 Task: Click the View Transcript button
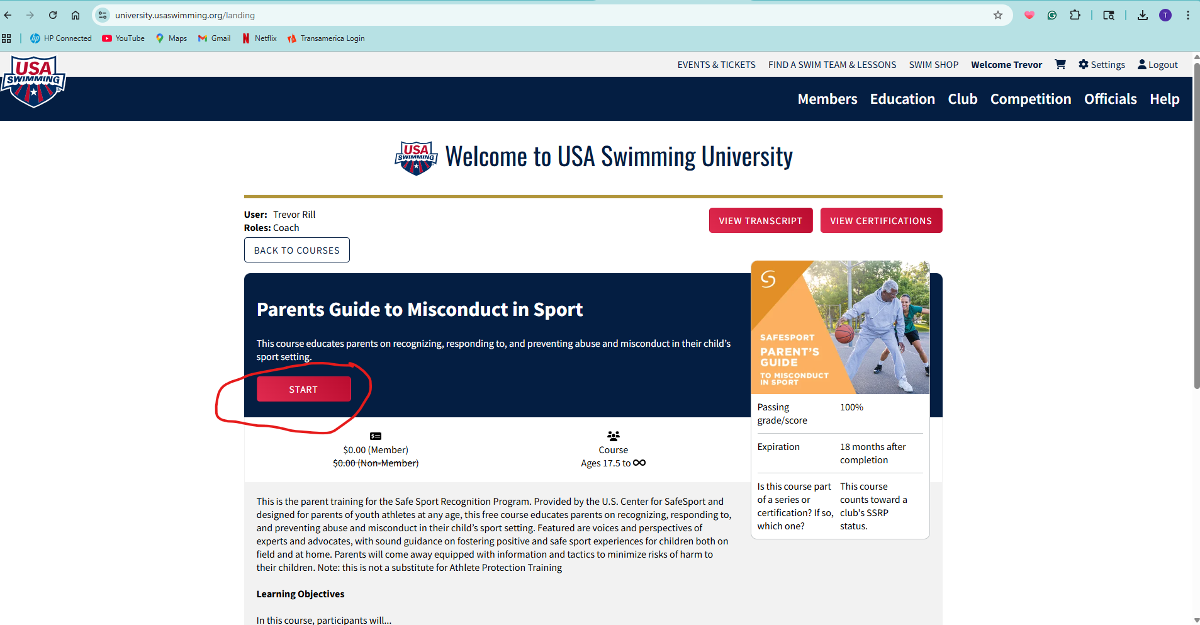760,221
